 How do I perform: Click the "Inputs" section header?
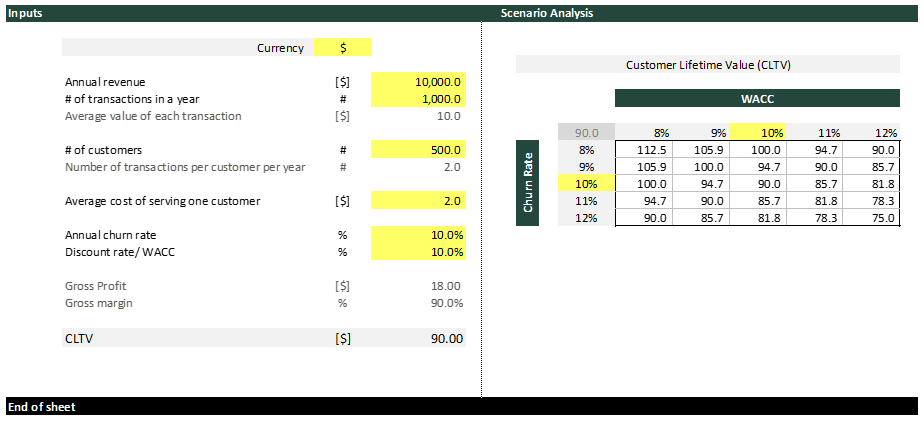(x=25, y=13)
